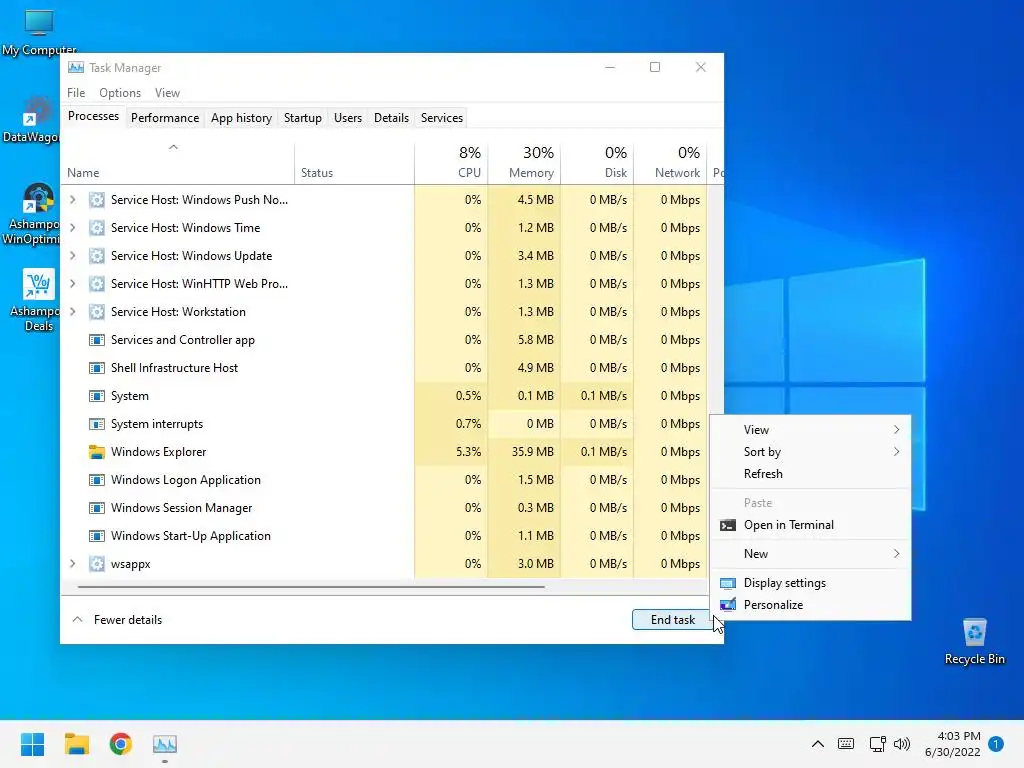Expand Service Host: Workstation row
The height and width of the screenshot is (768, 1024).
click(x=73, y=312)
